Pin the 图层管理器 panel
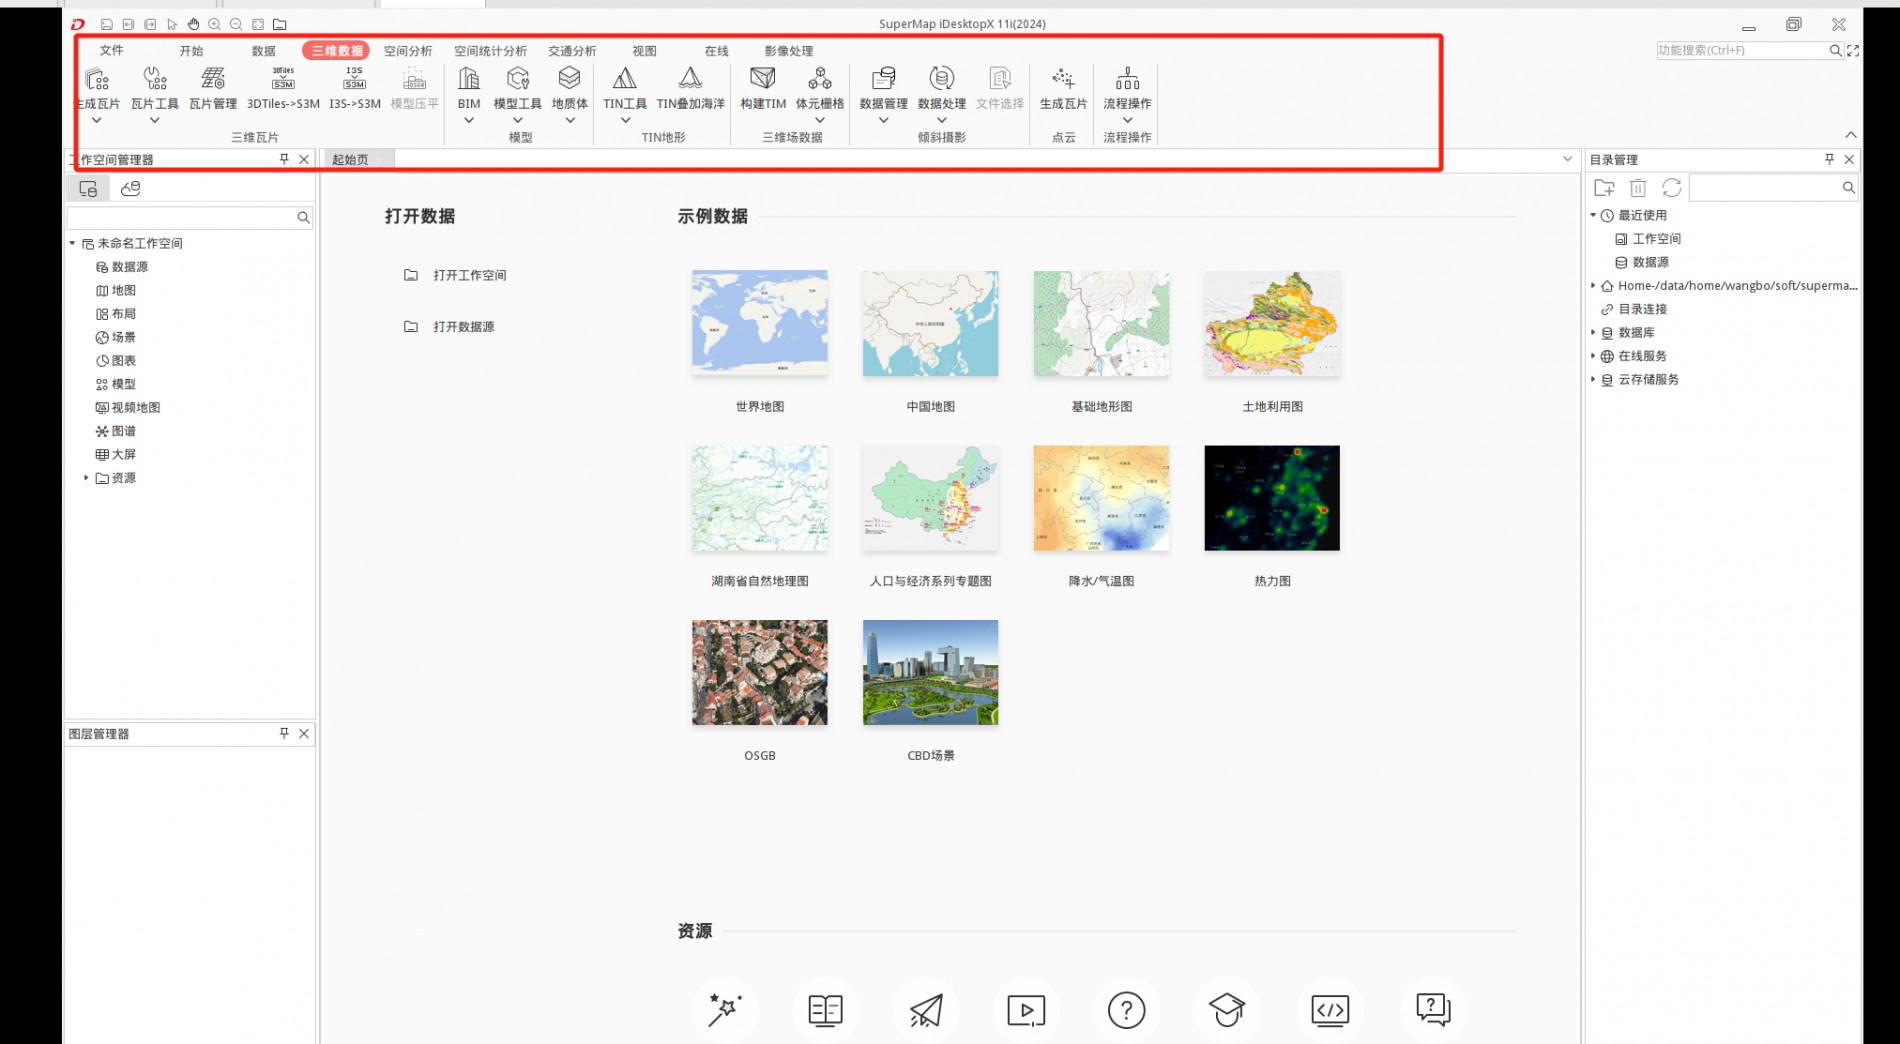The width and height of the screenshot is (1900, 1044). pos(284,733)
